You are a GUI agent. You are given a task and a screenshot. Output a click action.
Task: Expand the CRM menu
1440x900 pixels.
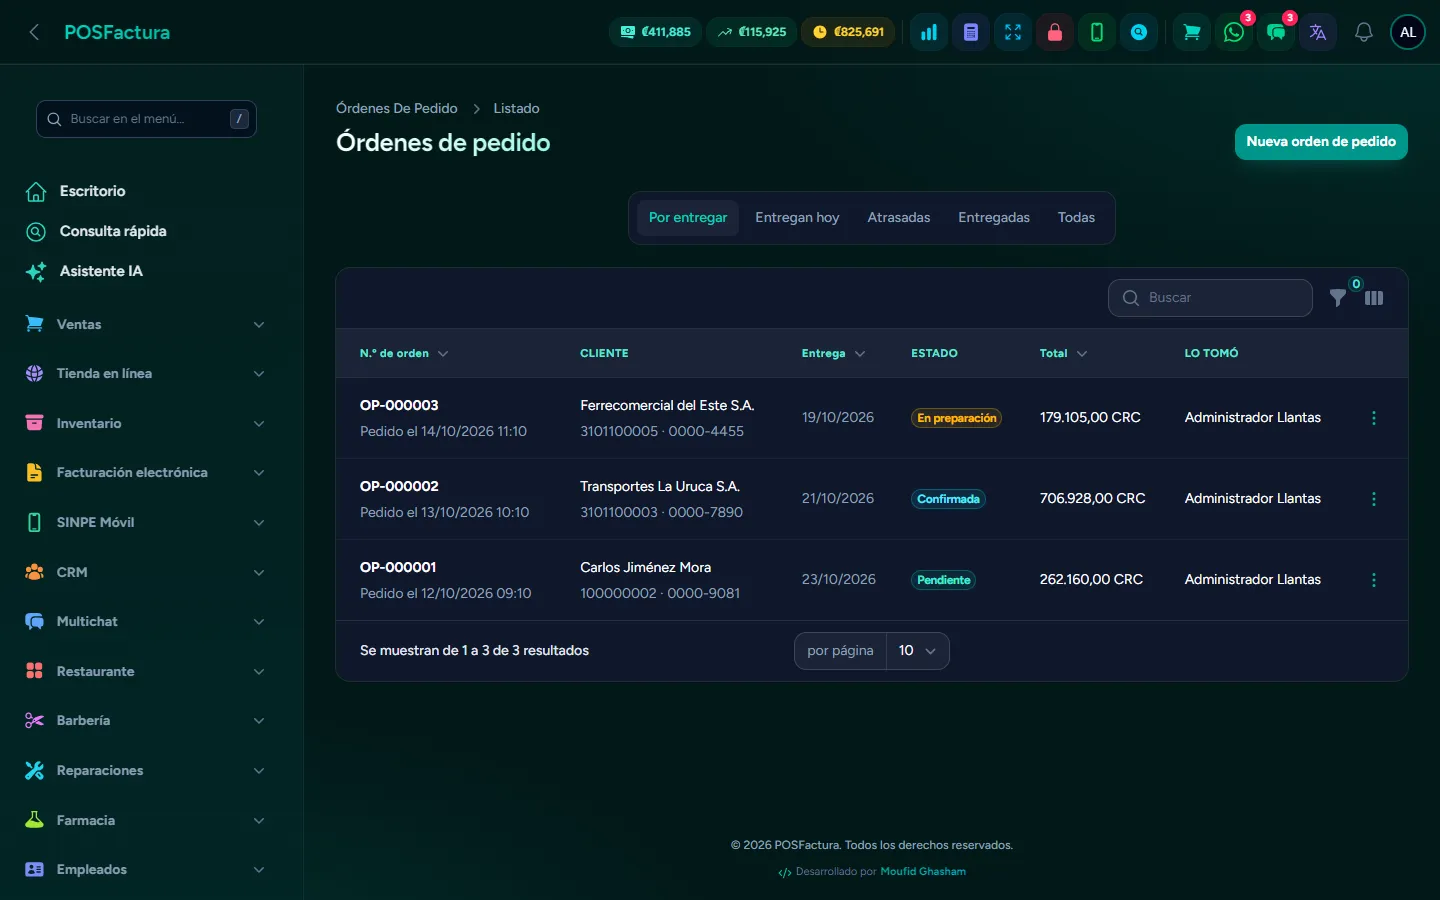[146, 572]
